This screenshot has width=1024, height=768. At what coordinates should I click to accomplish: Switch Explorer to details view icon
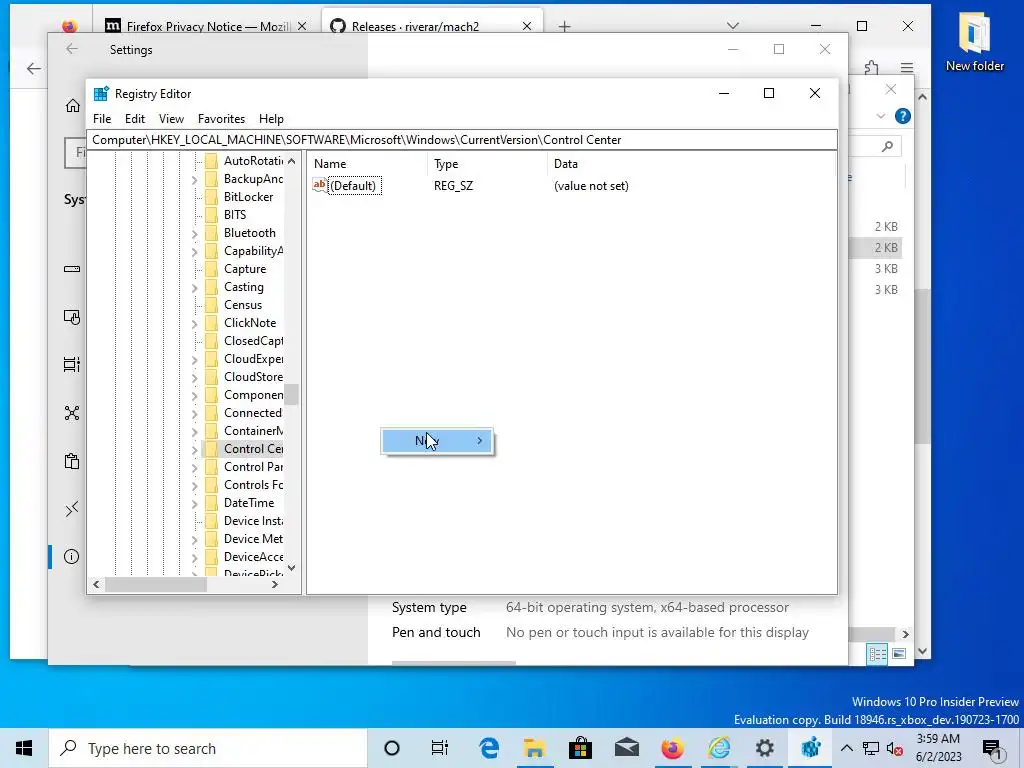click(x=877, y=654)
